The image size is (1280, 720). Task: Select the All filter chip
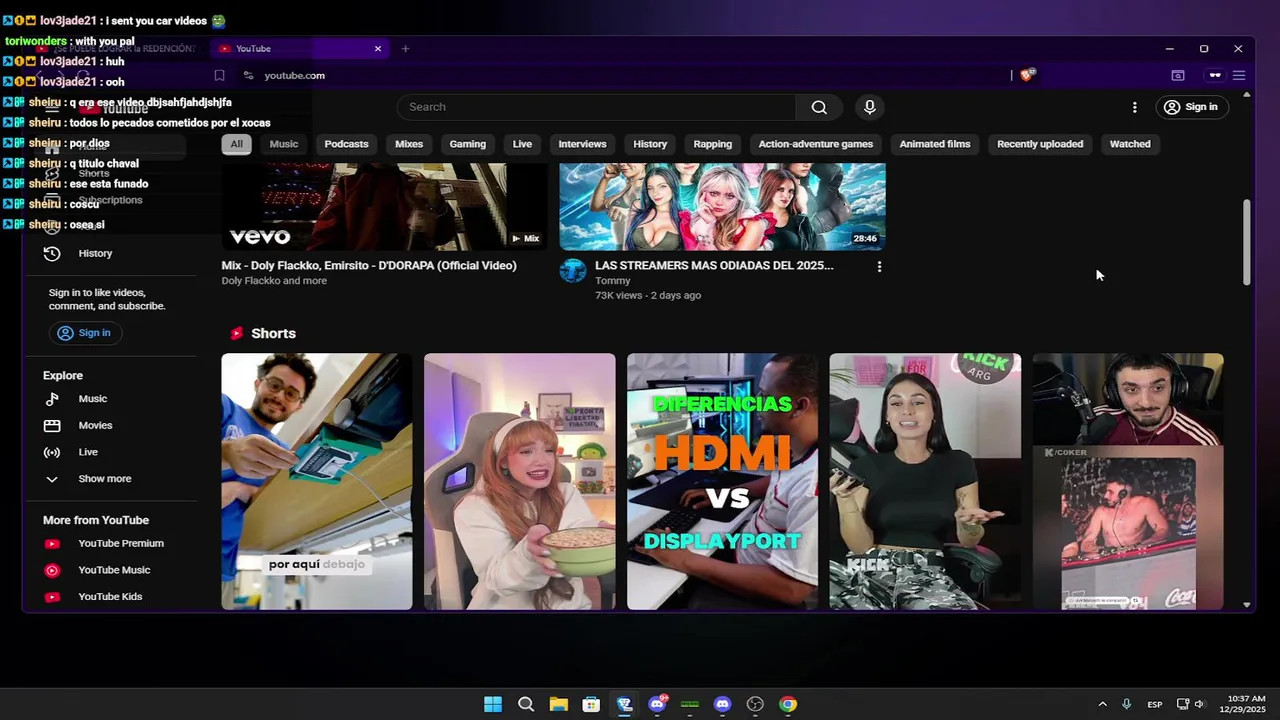236,144
